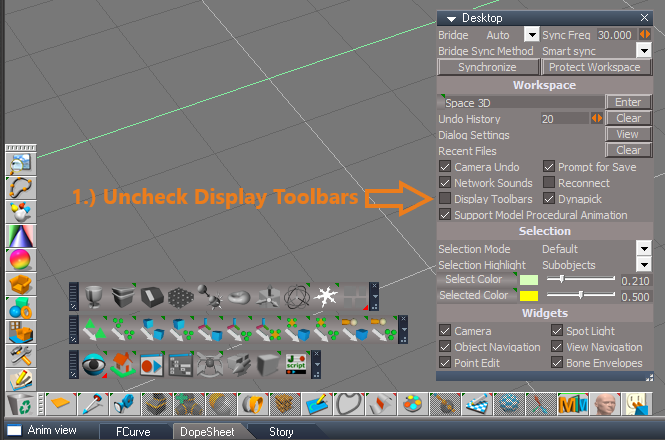Select the wrench and screwdriver tools icon
The image size is (665, 440).
(x=20, y=356)
